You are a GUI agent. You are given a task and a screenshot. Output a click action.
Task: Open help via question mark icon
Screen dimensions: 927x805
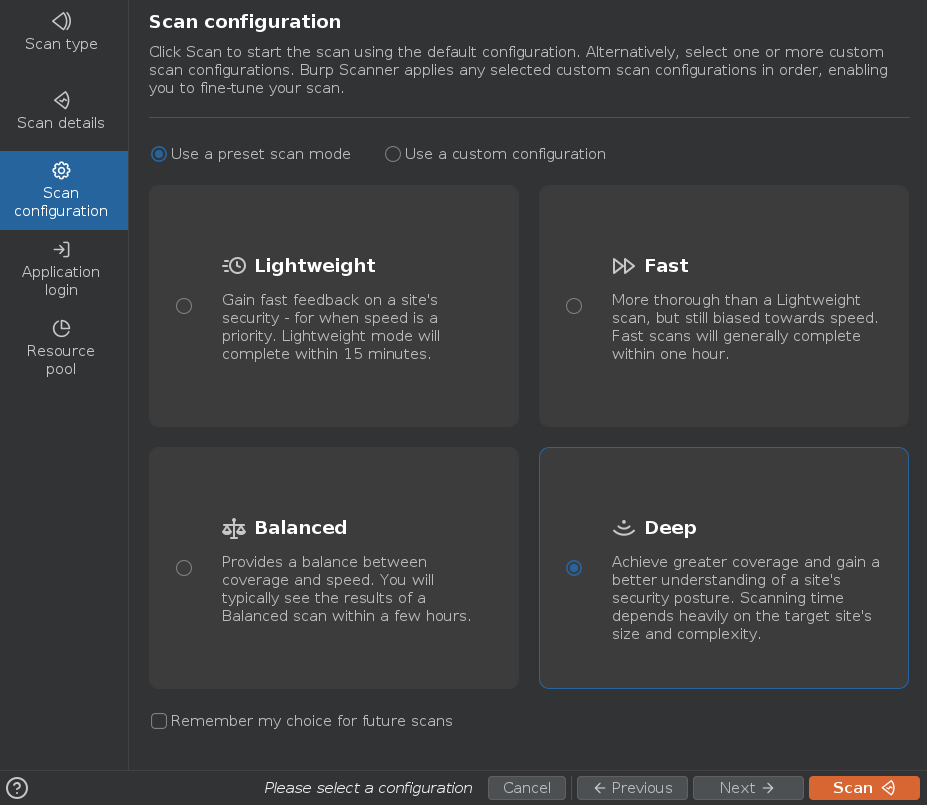click(17, 788)
